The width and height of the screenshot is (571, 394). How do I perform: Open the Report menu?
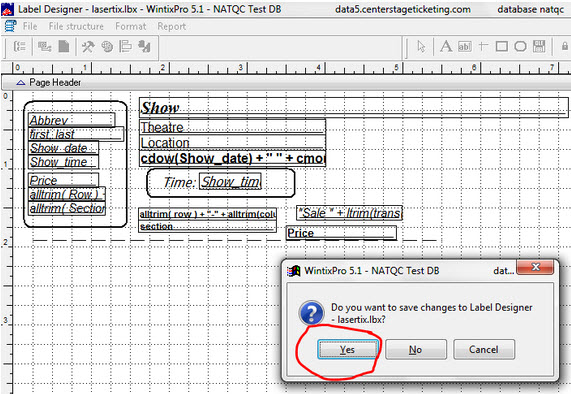[172, 27]
